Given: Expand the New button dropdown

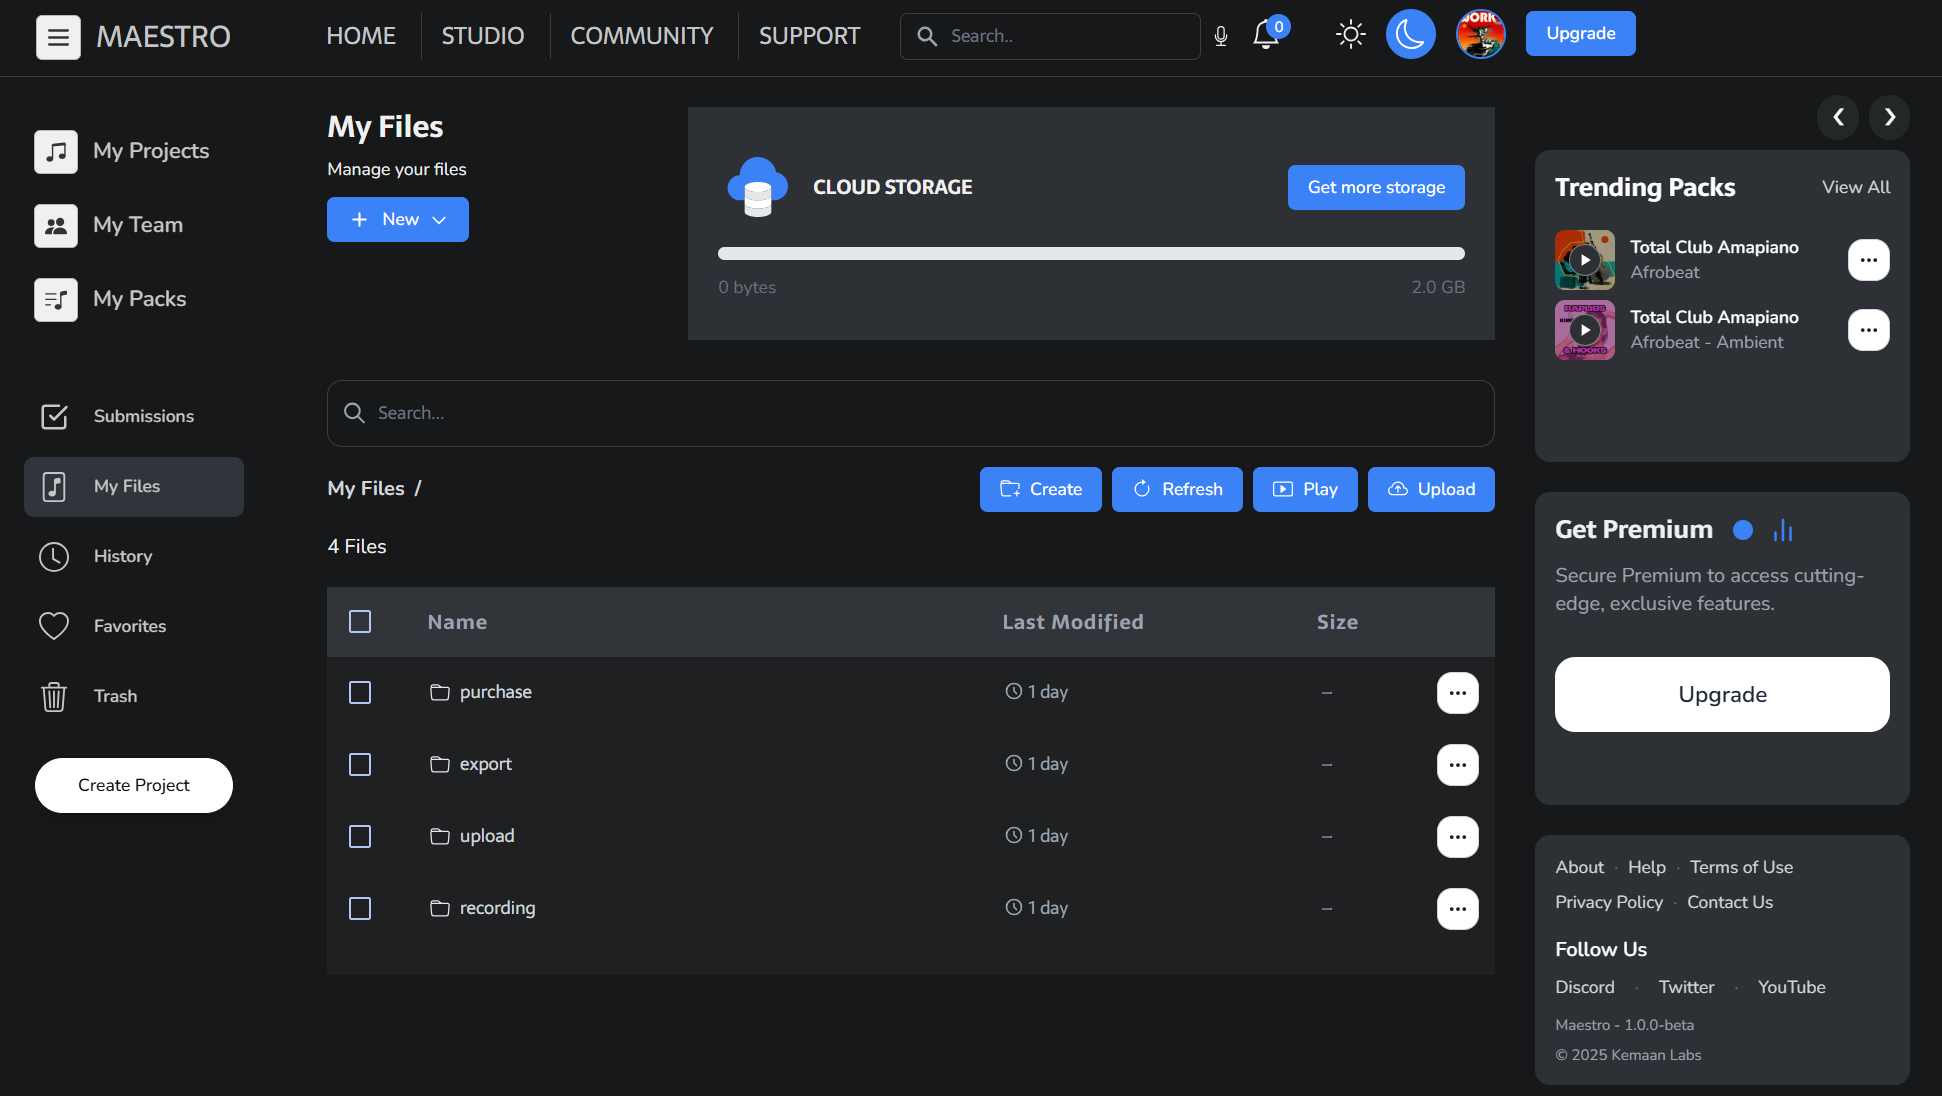Looking at the screenshot, I should [441, 219].
